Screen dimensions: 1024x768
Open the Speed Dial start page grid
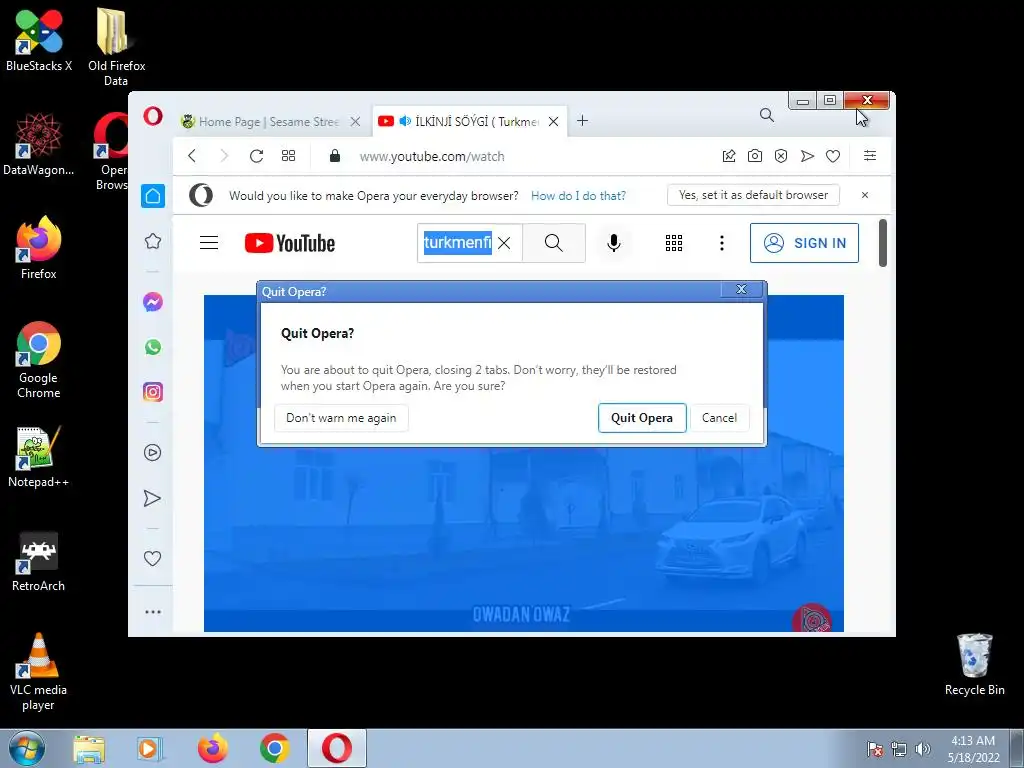[288, 156]
